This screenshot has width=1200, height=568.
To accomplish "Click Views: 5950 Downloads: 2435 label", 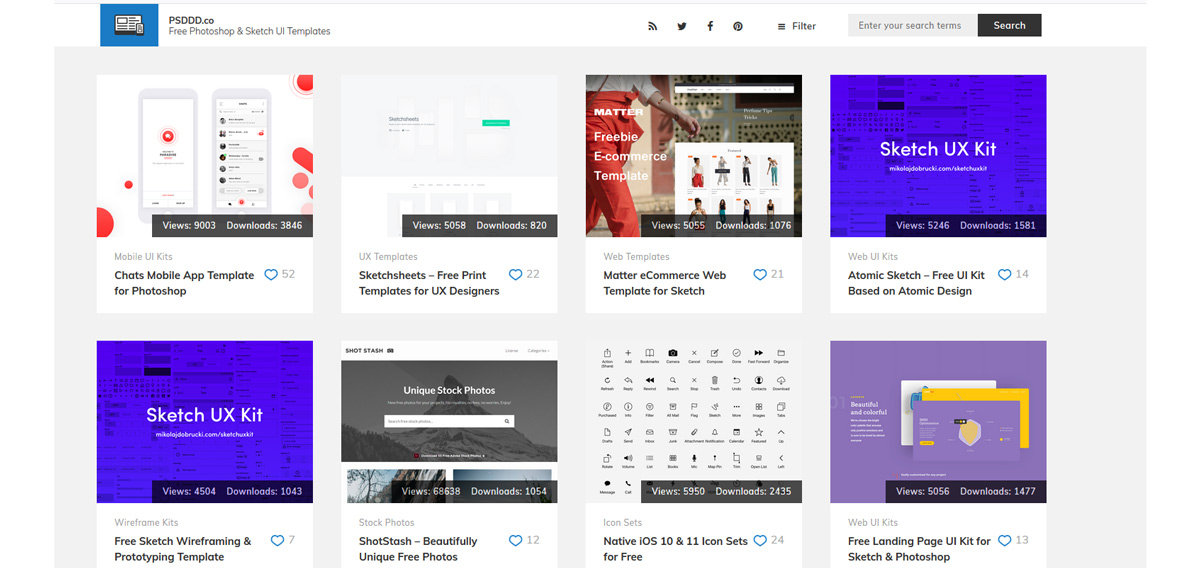I will [721, 491].
